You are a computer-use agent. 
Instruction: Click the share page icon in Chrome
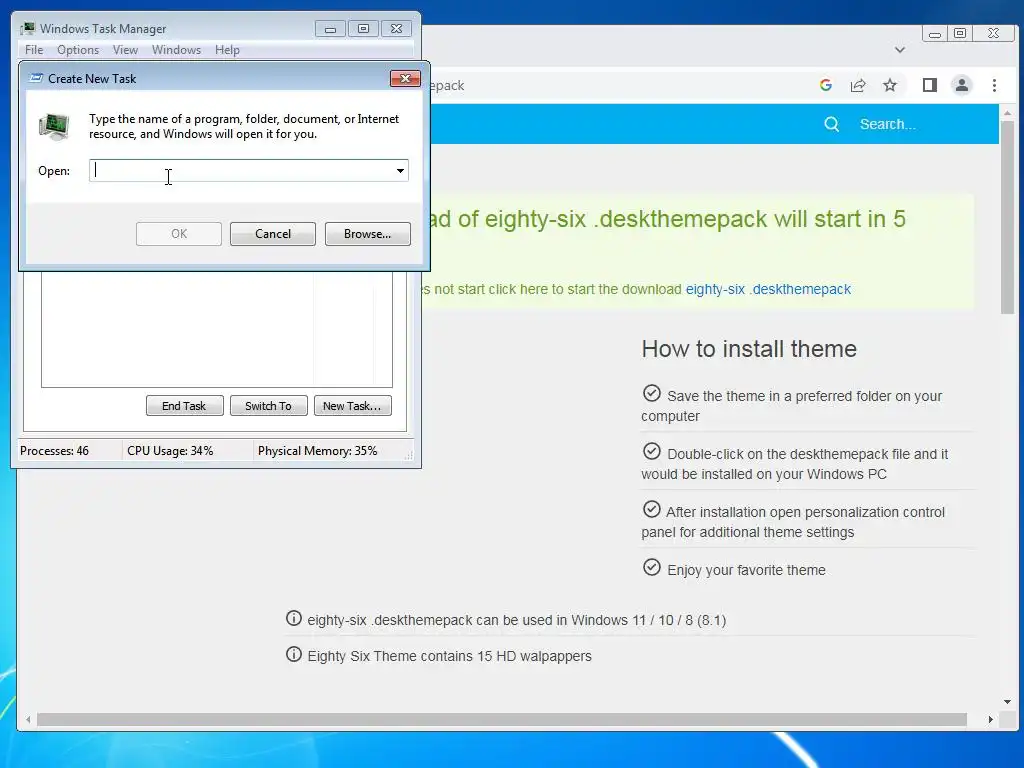coord(857,85)
